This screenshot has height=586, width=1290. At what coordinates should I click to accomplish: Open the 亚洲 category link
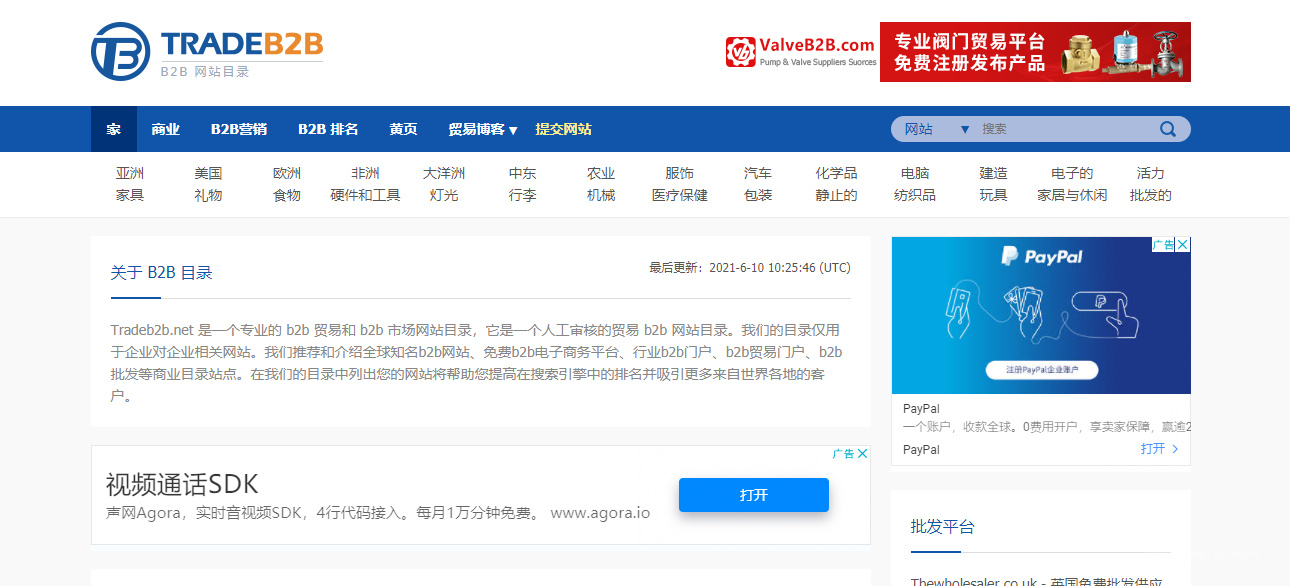coord(130,173)
